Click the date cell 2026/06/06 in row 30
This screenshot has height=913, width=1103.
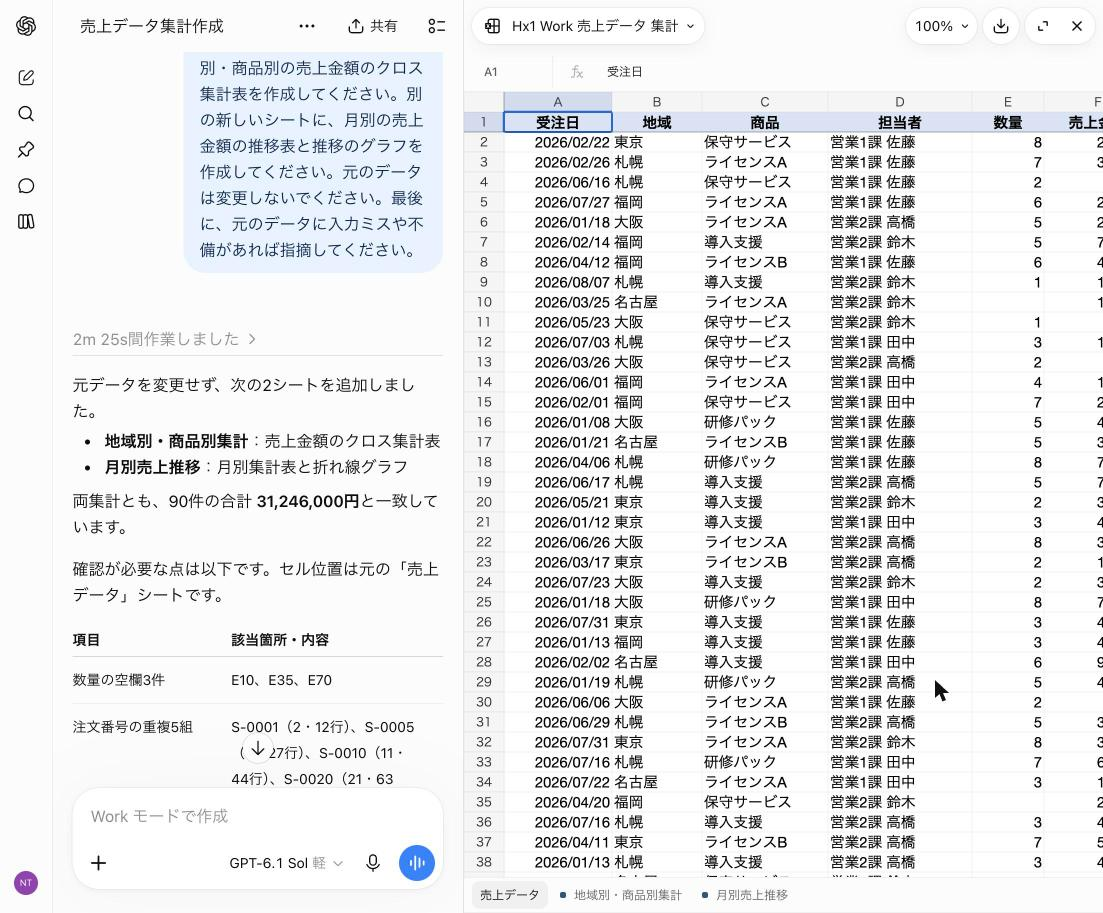(x=558, y=702)
